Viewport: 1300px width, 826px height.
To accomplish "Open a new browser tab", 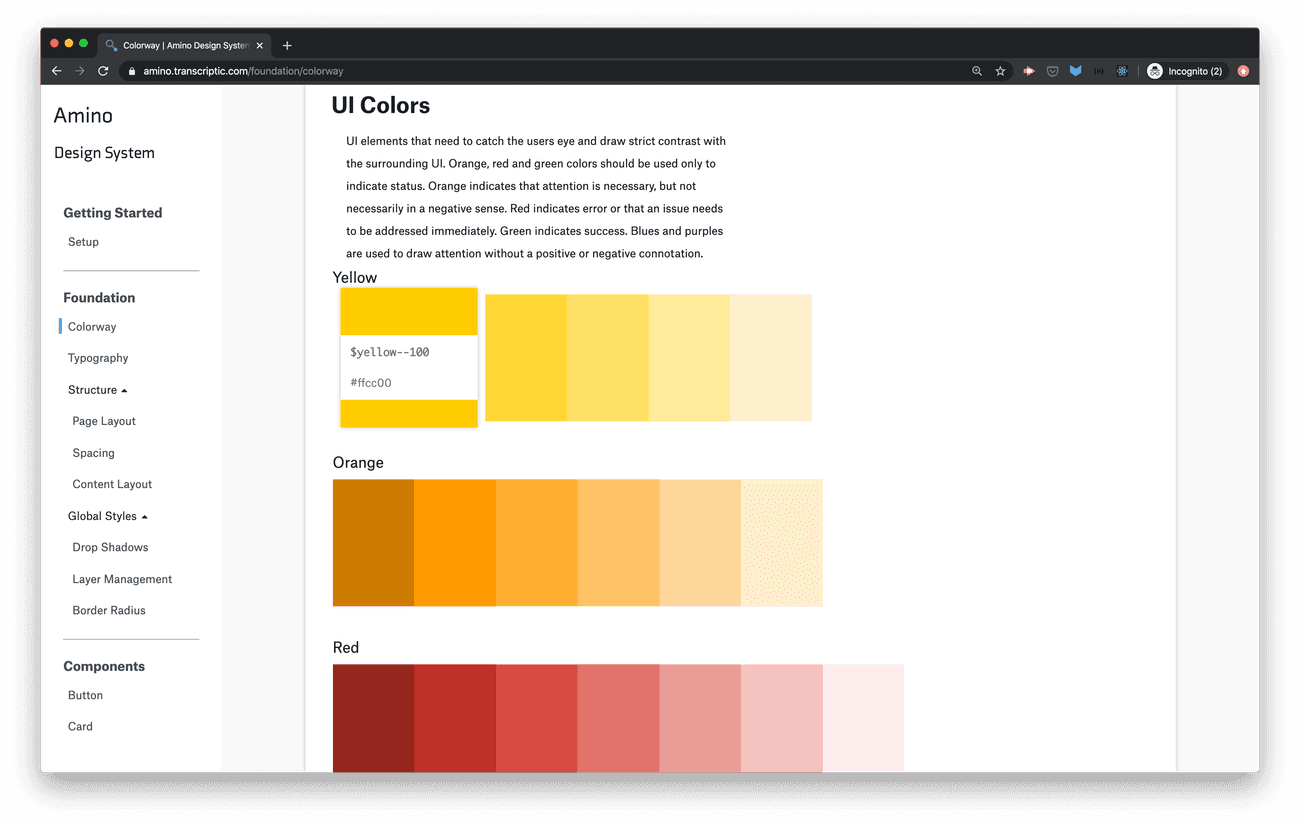I will click(287, 44).
